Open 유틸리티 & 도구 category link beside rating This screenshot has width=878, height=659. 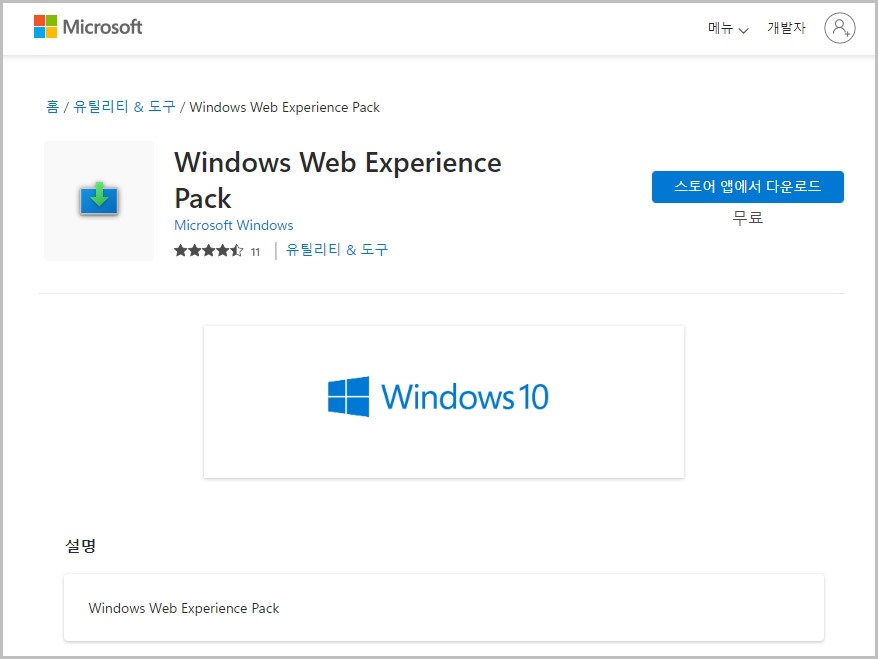coord(337,250)
